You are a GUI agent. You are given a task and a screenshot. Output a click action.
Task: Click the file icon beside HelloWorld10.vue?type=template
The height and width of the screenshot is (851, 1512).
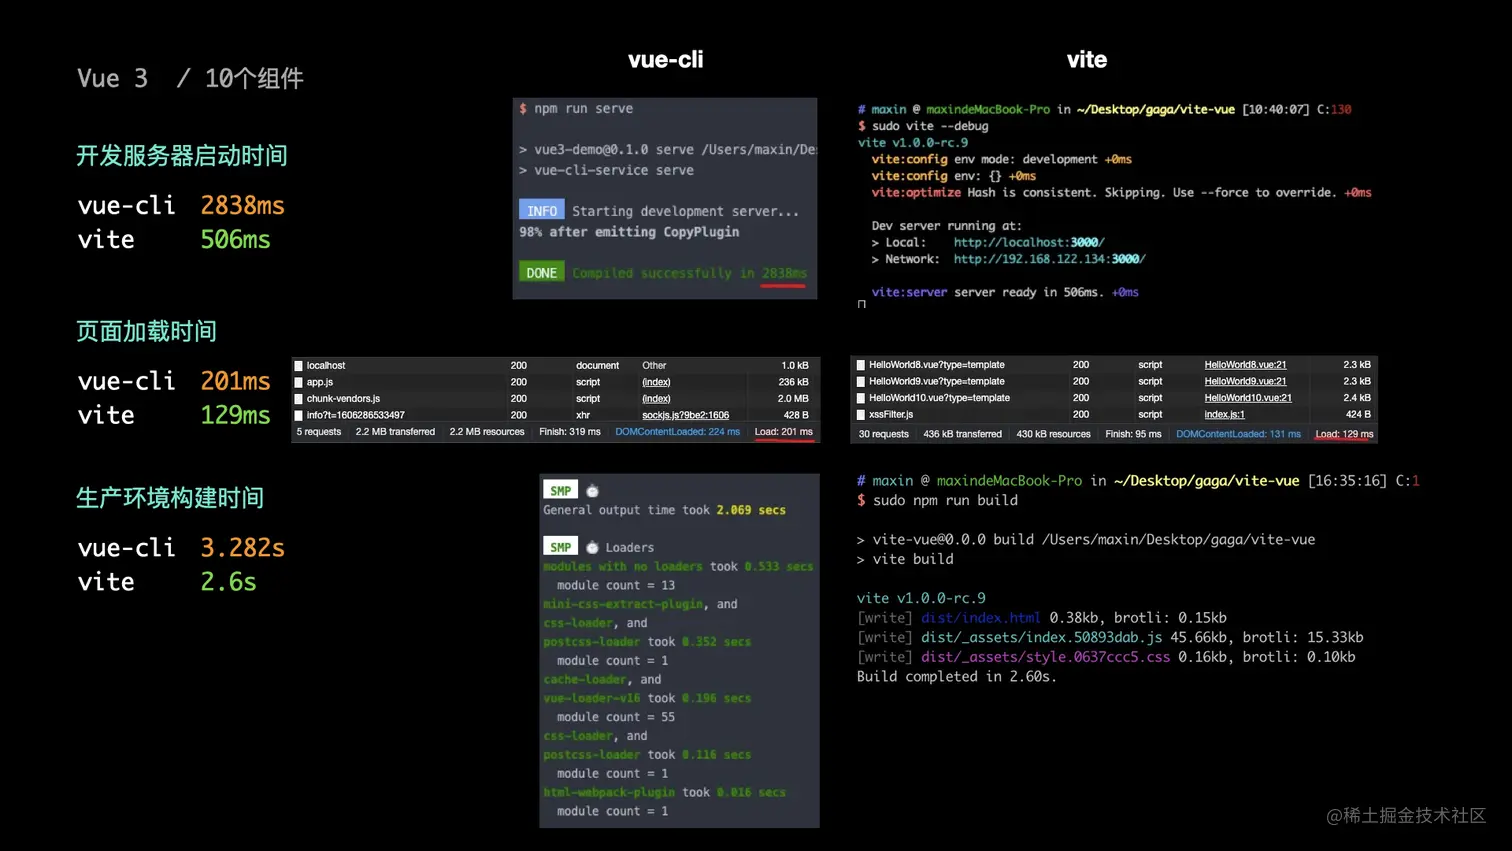coord(860,398)
